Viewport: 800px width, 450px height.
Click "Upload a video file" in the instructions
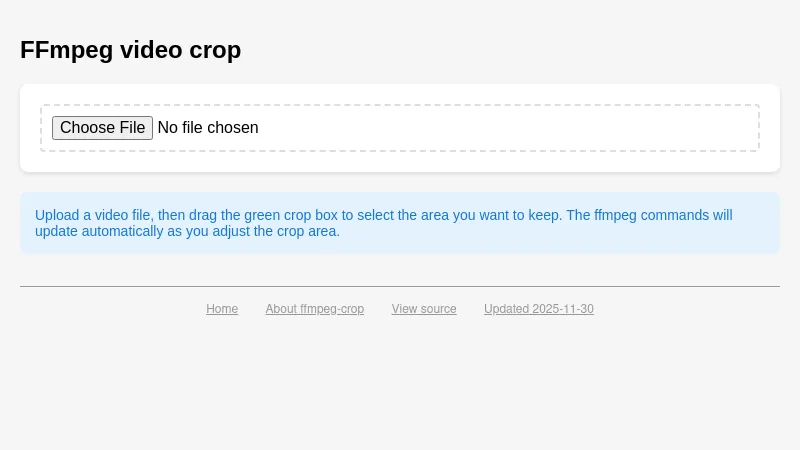click(x=92, y=215)
